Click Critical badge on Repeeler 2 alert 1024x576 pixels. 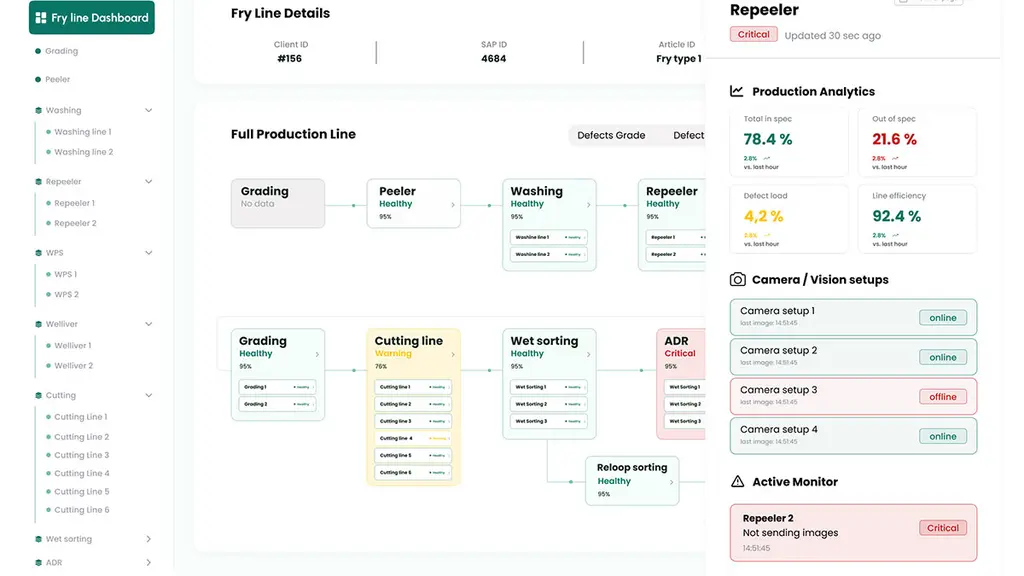[x=943, y=528]
